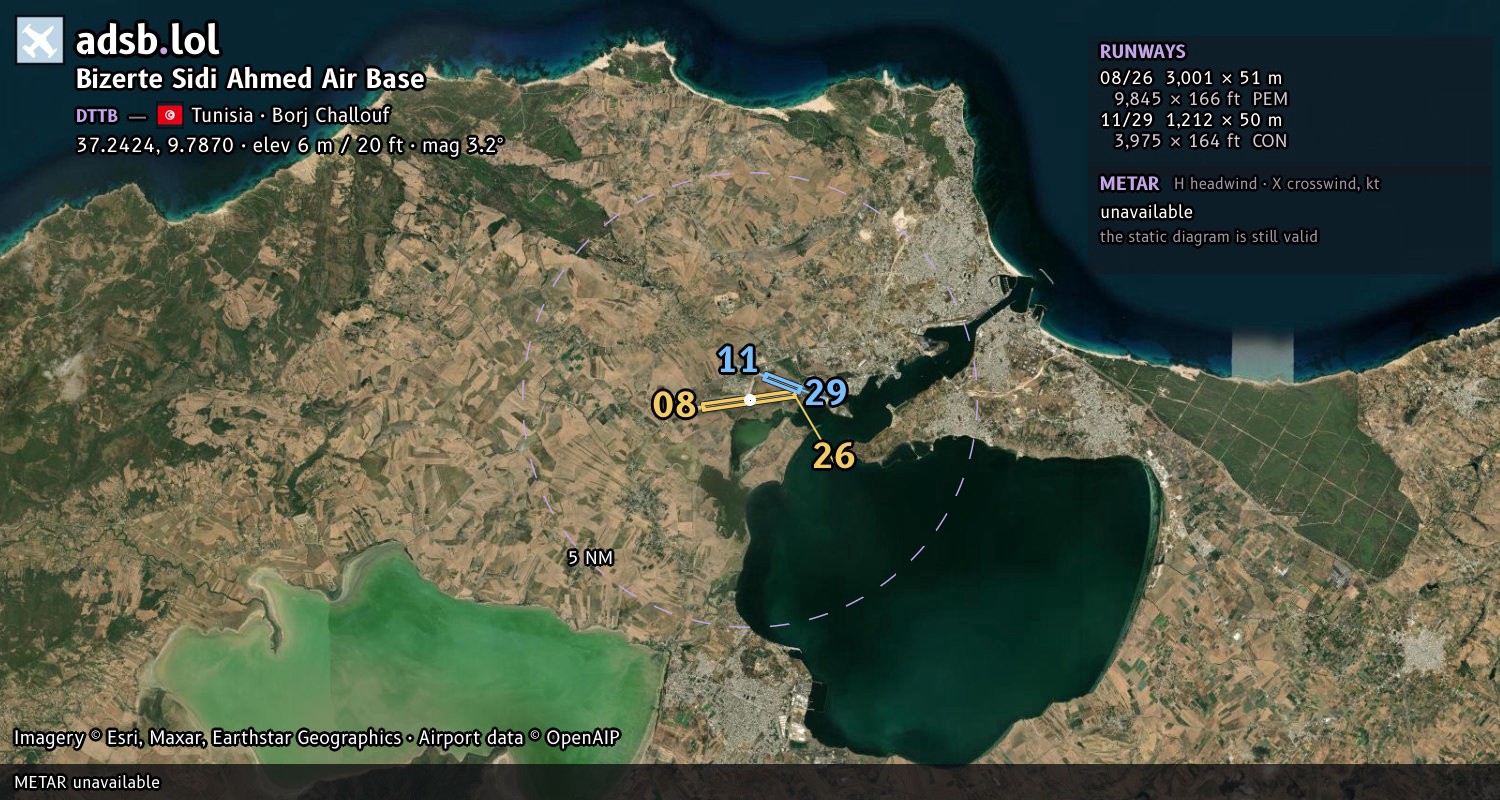Select runway label 11
1500x800 pixels.
[x=737, y=360]
